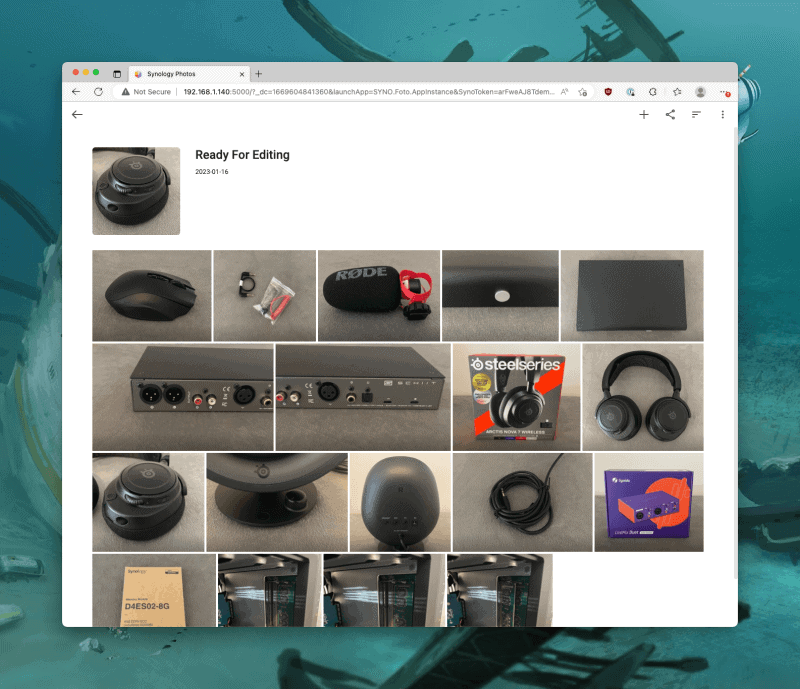Open the SteelSeries headset box photo

coord(516,397)
